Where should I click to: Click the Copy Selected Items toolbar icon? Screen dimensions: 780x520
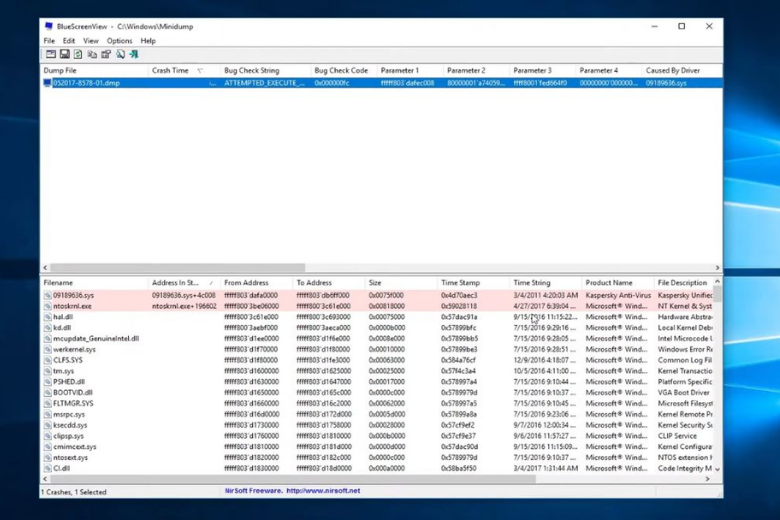pos(92,54)
